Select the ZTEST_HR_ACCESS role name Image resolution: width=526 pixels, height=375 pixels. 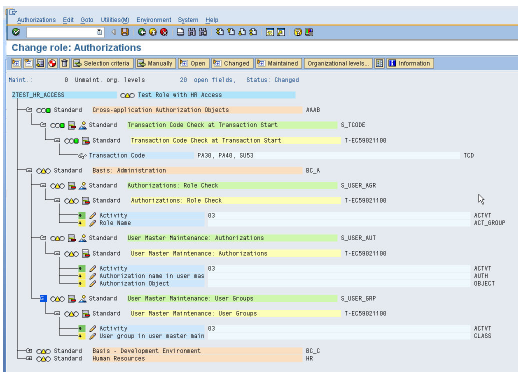click(x=38, y=95)
